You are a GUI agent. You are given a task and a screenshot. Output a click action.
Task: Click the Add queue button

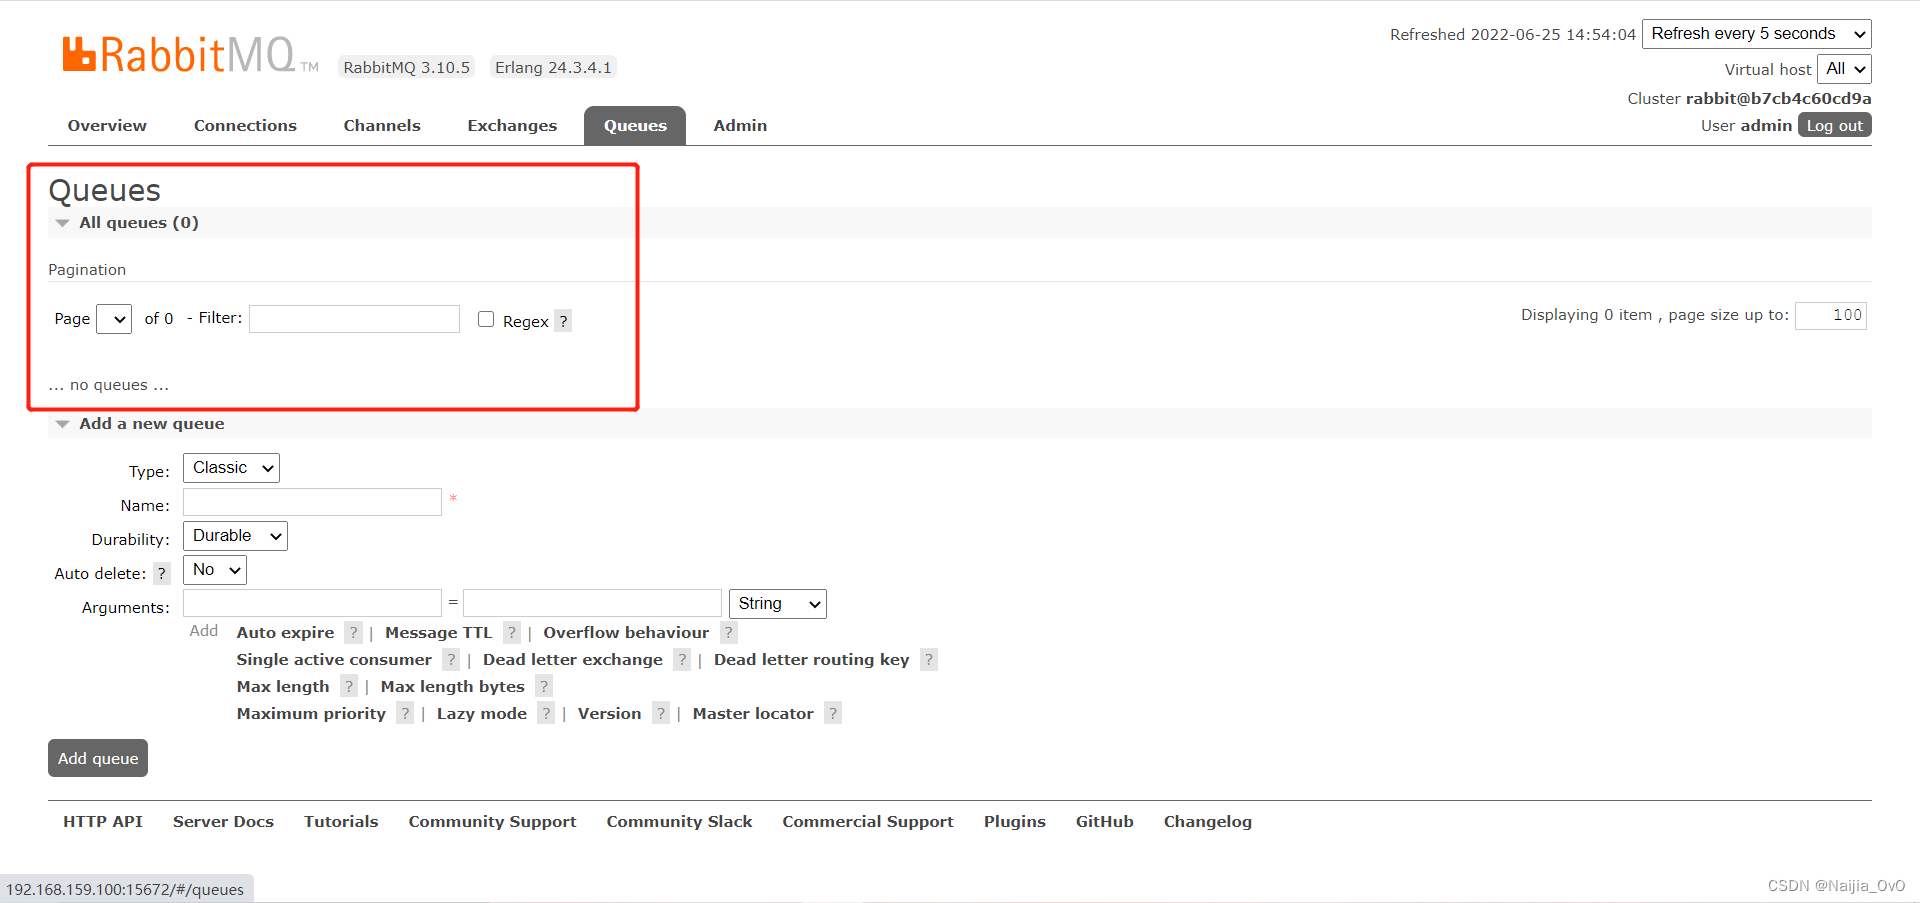click(97, 757)
